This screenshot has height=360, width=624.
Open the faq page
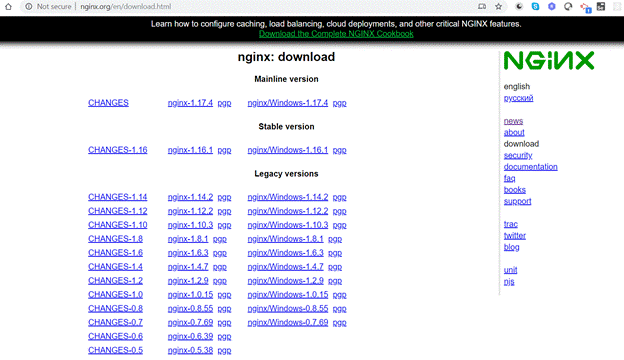[509, 178]
